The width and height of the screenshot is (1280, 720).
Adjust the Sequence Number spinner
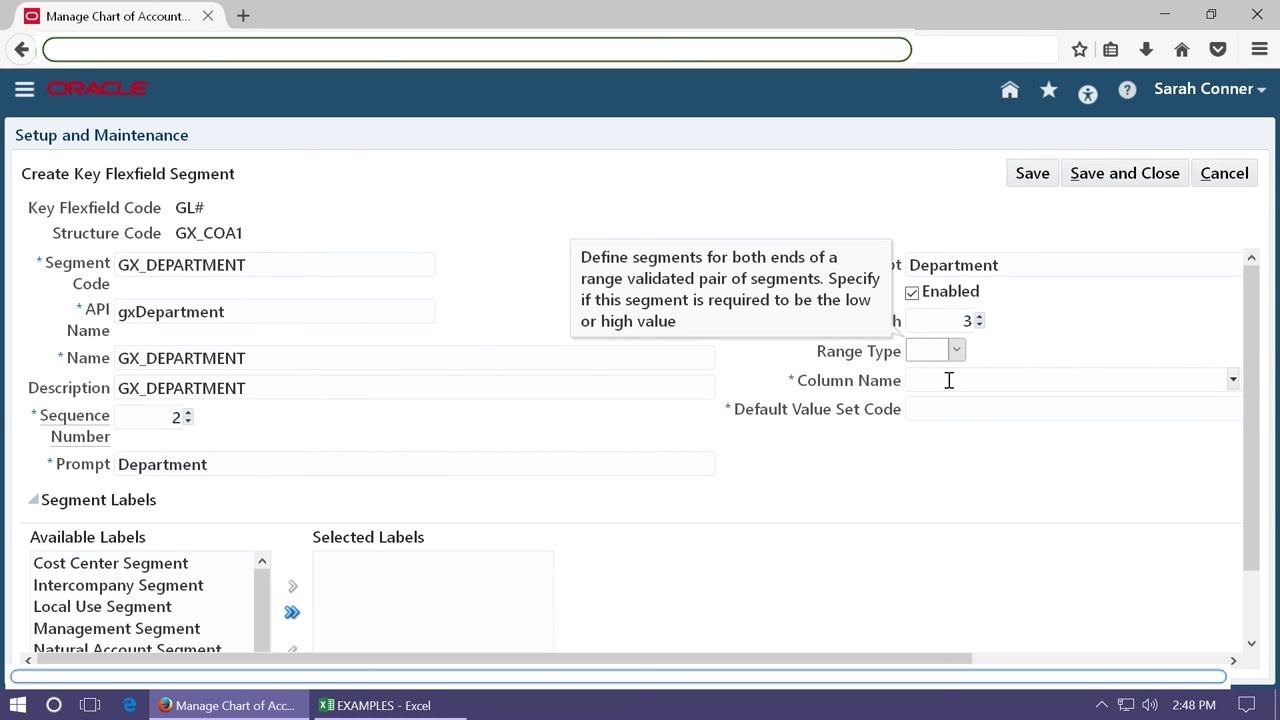188,417
